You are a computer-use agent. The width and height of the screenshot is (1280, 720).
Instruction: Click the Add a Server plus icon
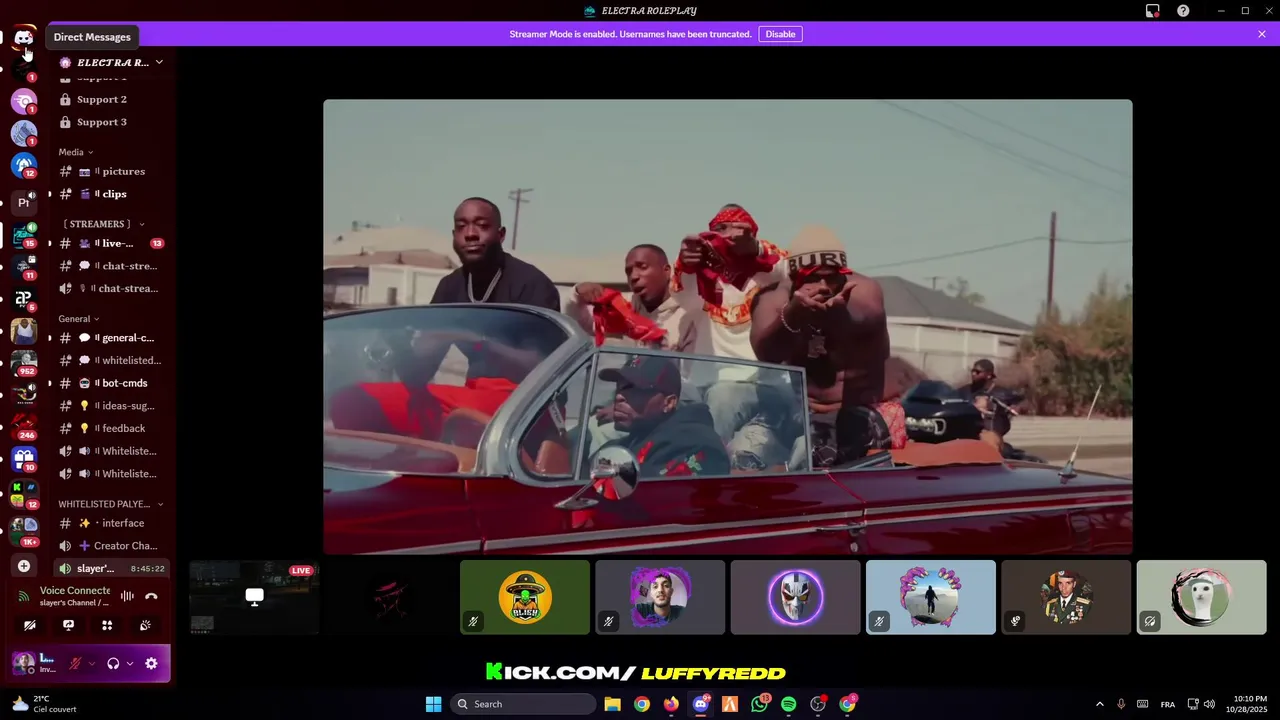(24, 566)
